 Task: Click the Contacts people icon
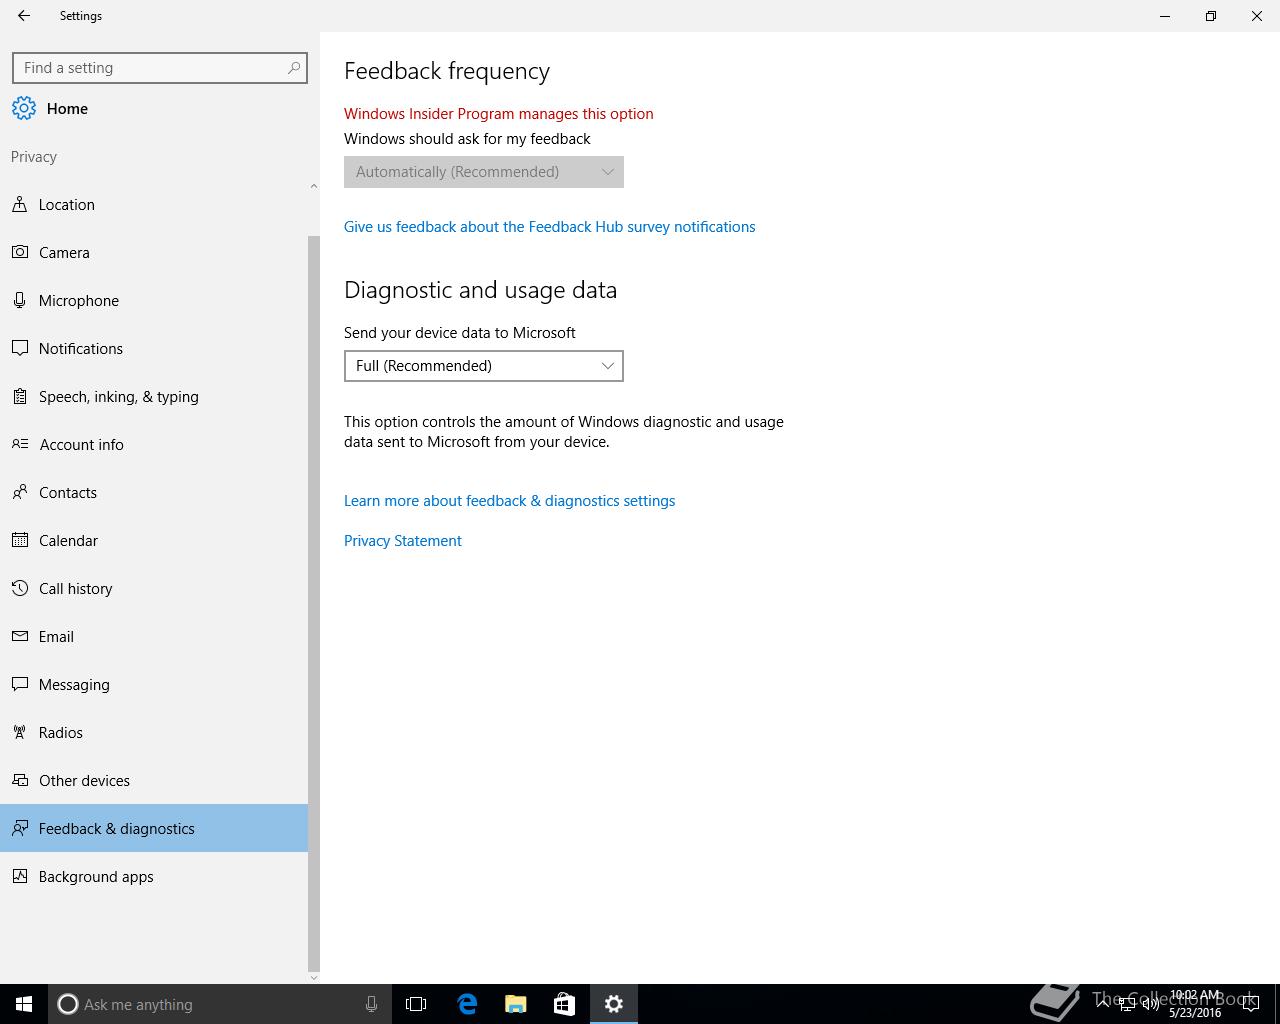20,492
